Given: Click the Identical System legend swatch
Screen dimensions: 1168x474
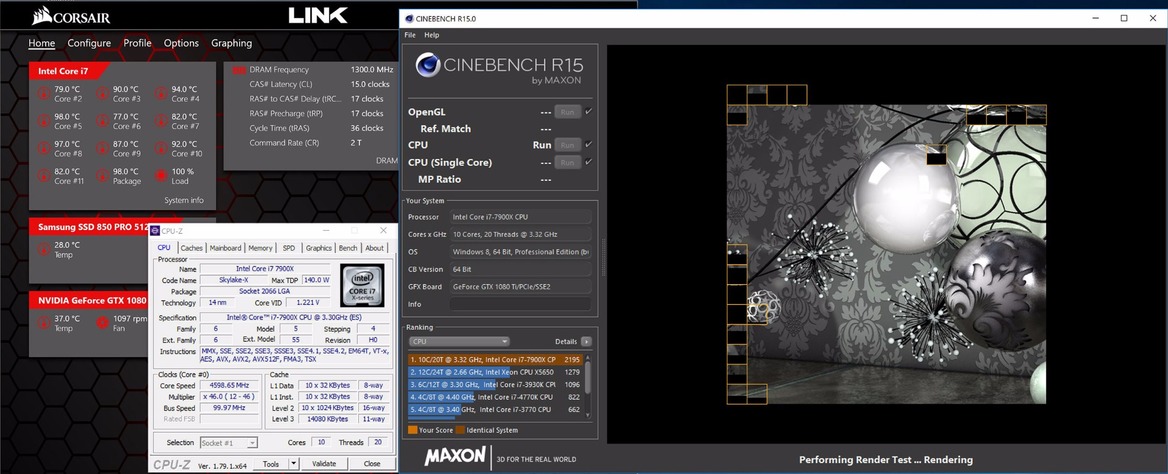Looking at the screenshot, I should [460, 430].
